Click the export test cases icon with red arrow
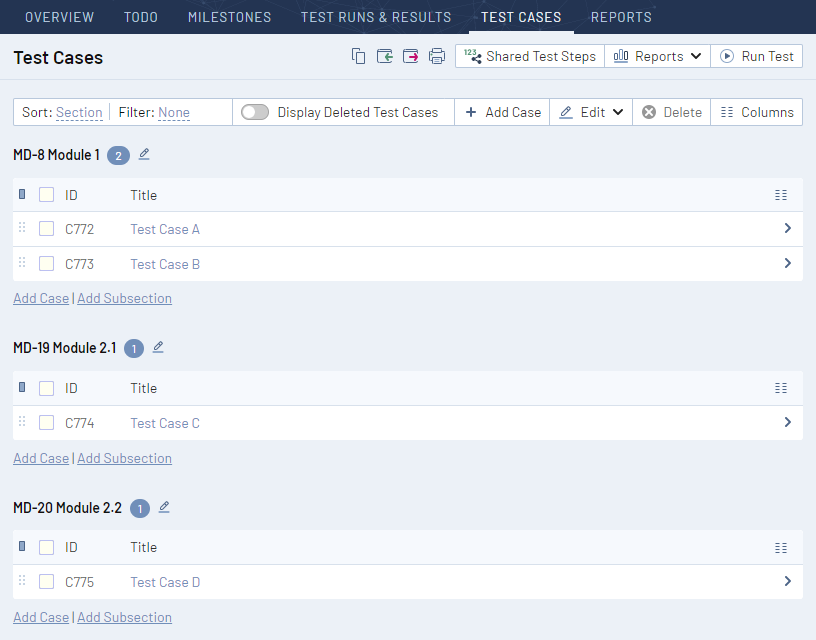The width and height of the screenshot is (816, 640). coord(410,56)
